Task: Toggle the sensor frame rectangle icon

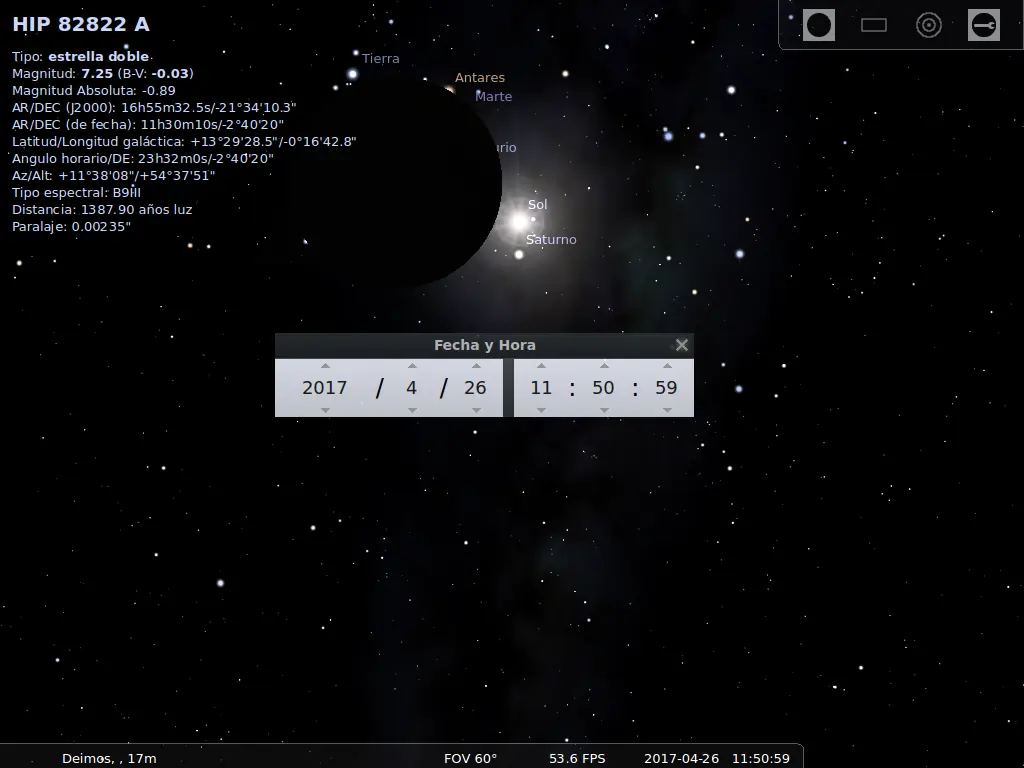Action: coord(874,25)
